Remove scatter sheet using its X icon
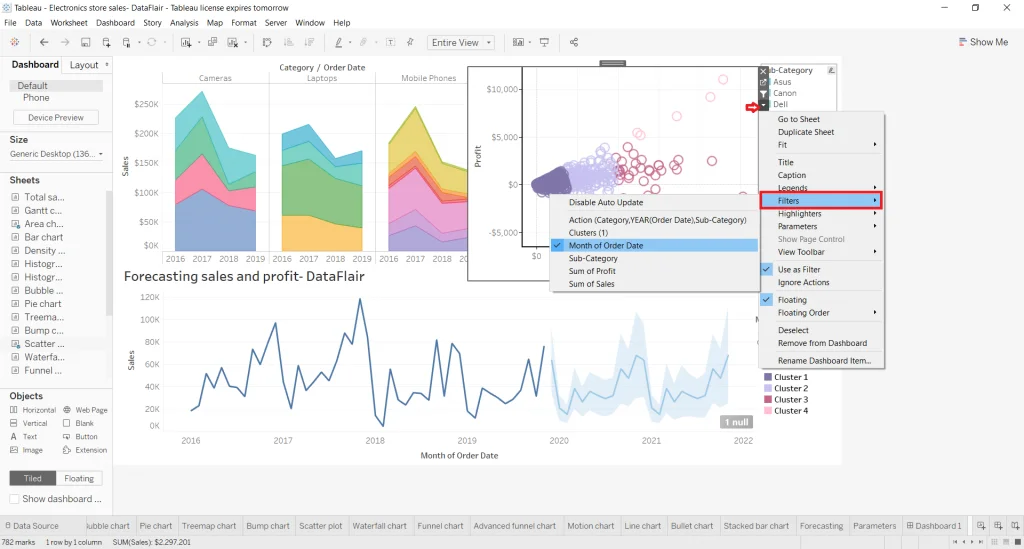The image size is (1024, 549). [763, 71]
